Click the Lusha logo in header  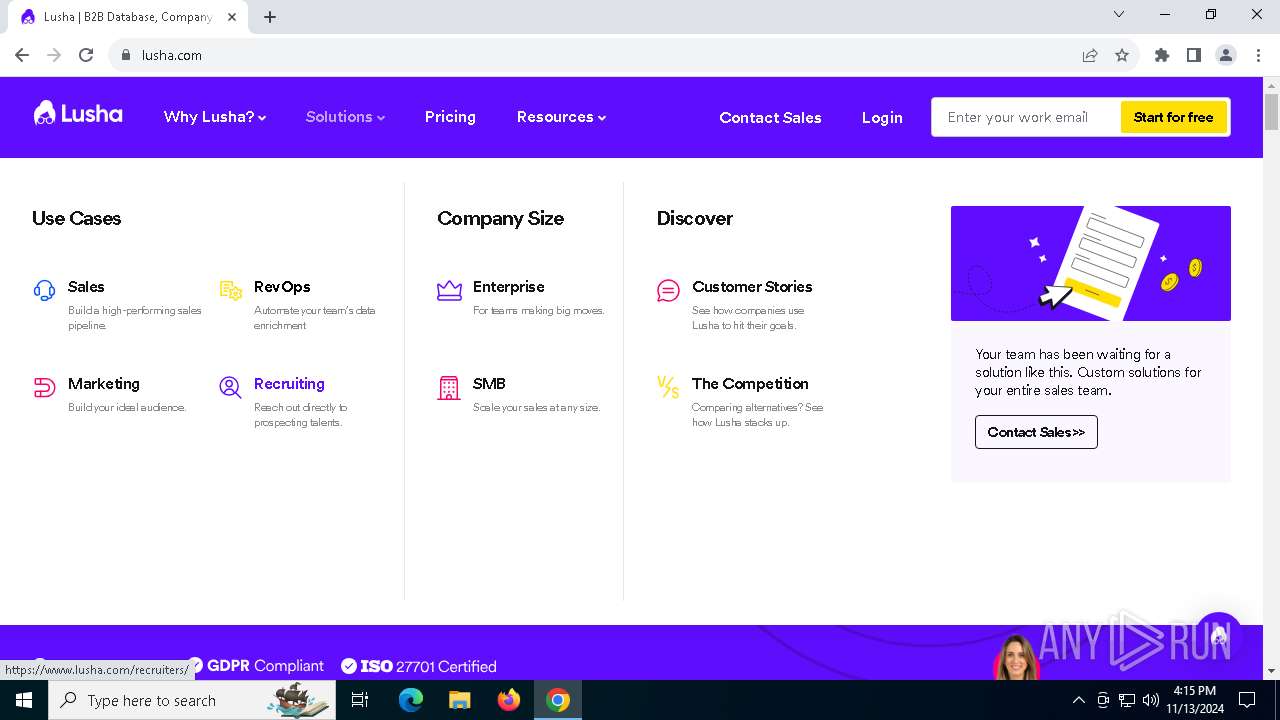point(78,113)
